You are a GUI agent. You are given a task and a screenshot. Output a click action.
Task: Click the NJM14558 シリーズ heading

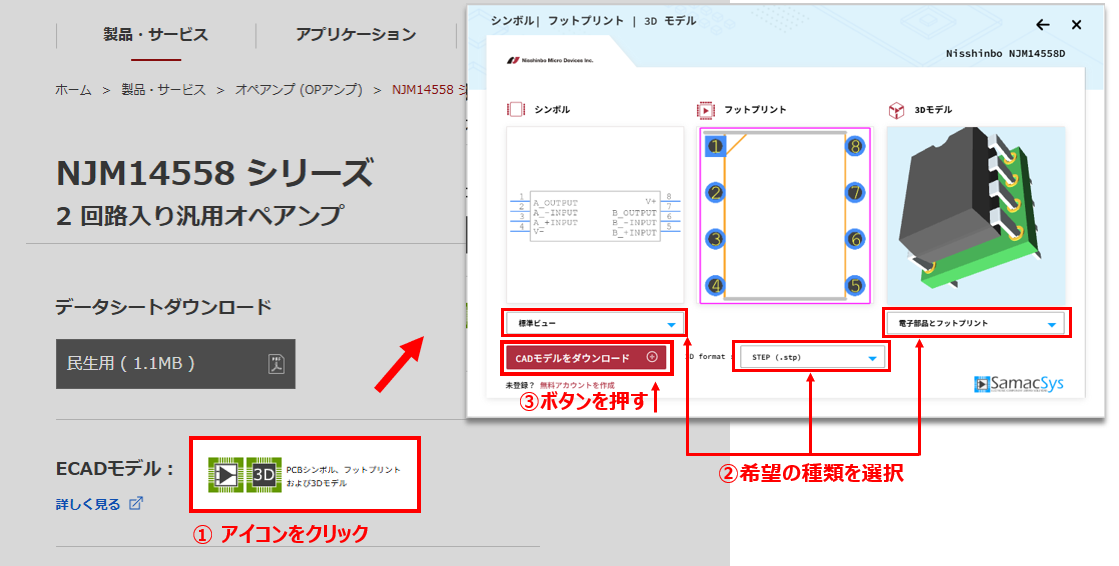[215, 173]
